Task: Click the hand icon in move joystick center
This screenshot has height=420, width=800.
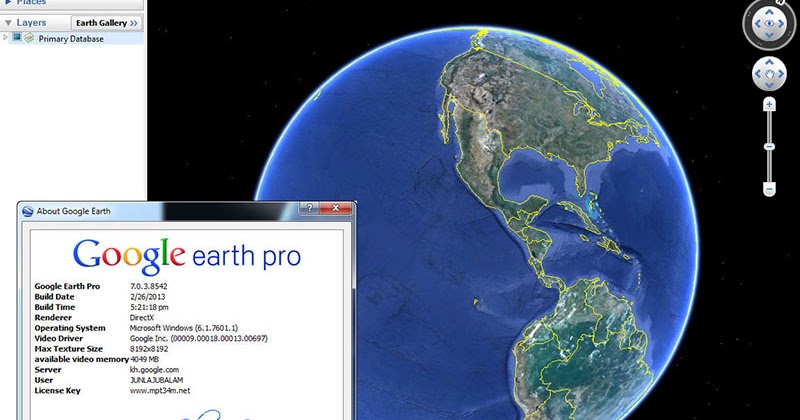Action: coord(769,74)
